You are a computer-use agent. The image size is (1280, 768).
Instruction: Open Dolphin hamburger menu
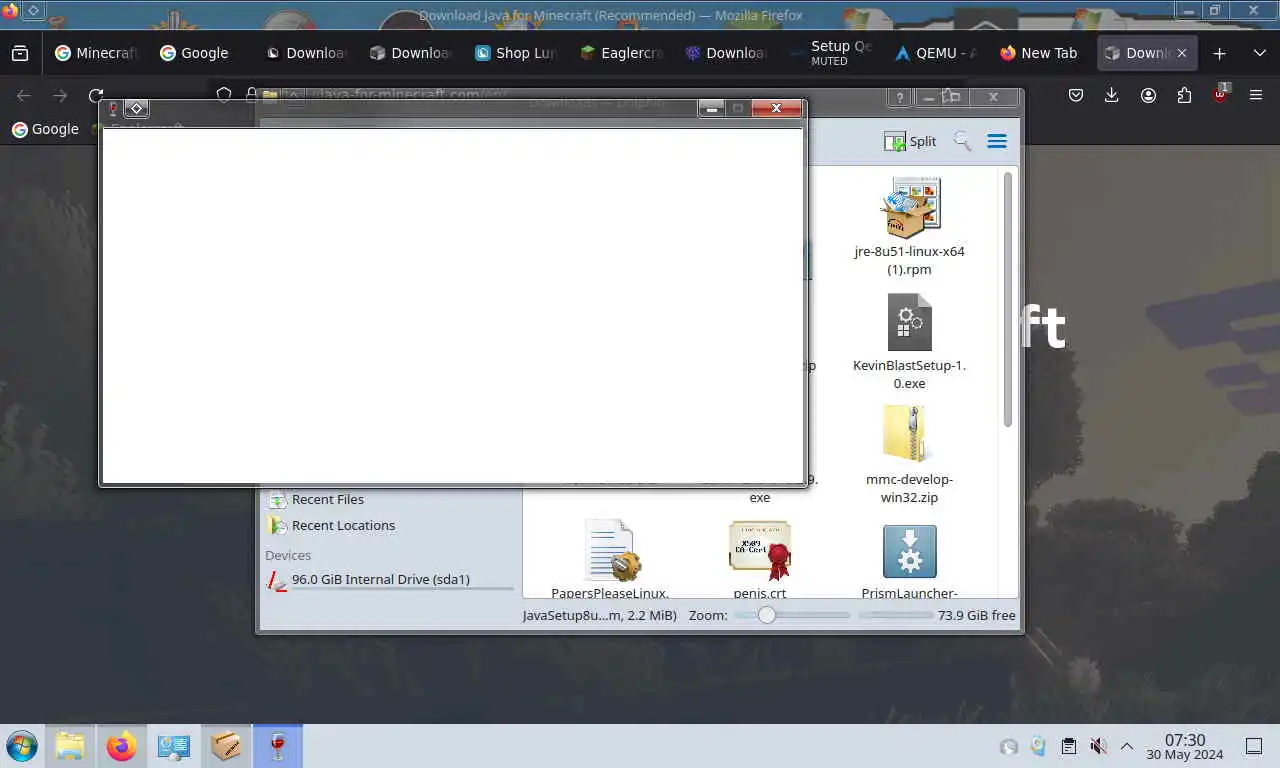coord(997,141)
